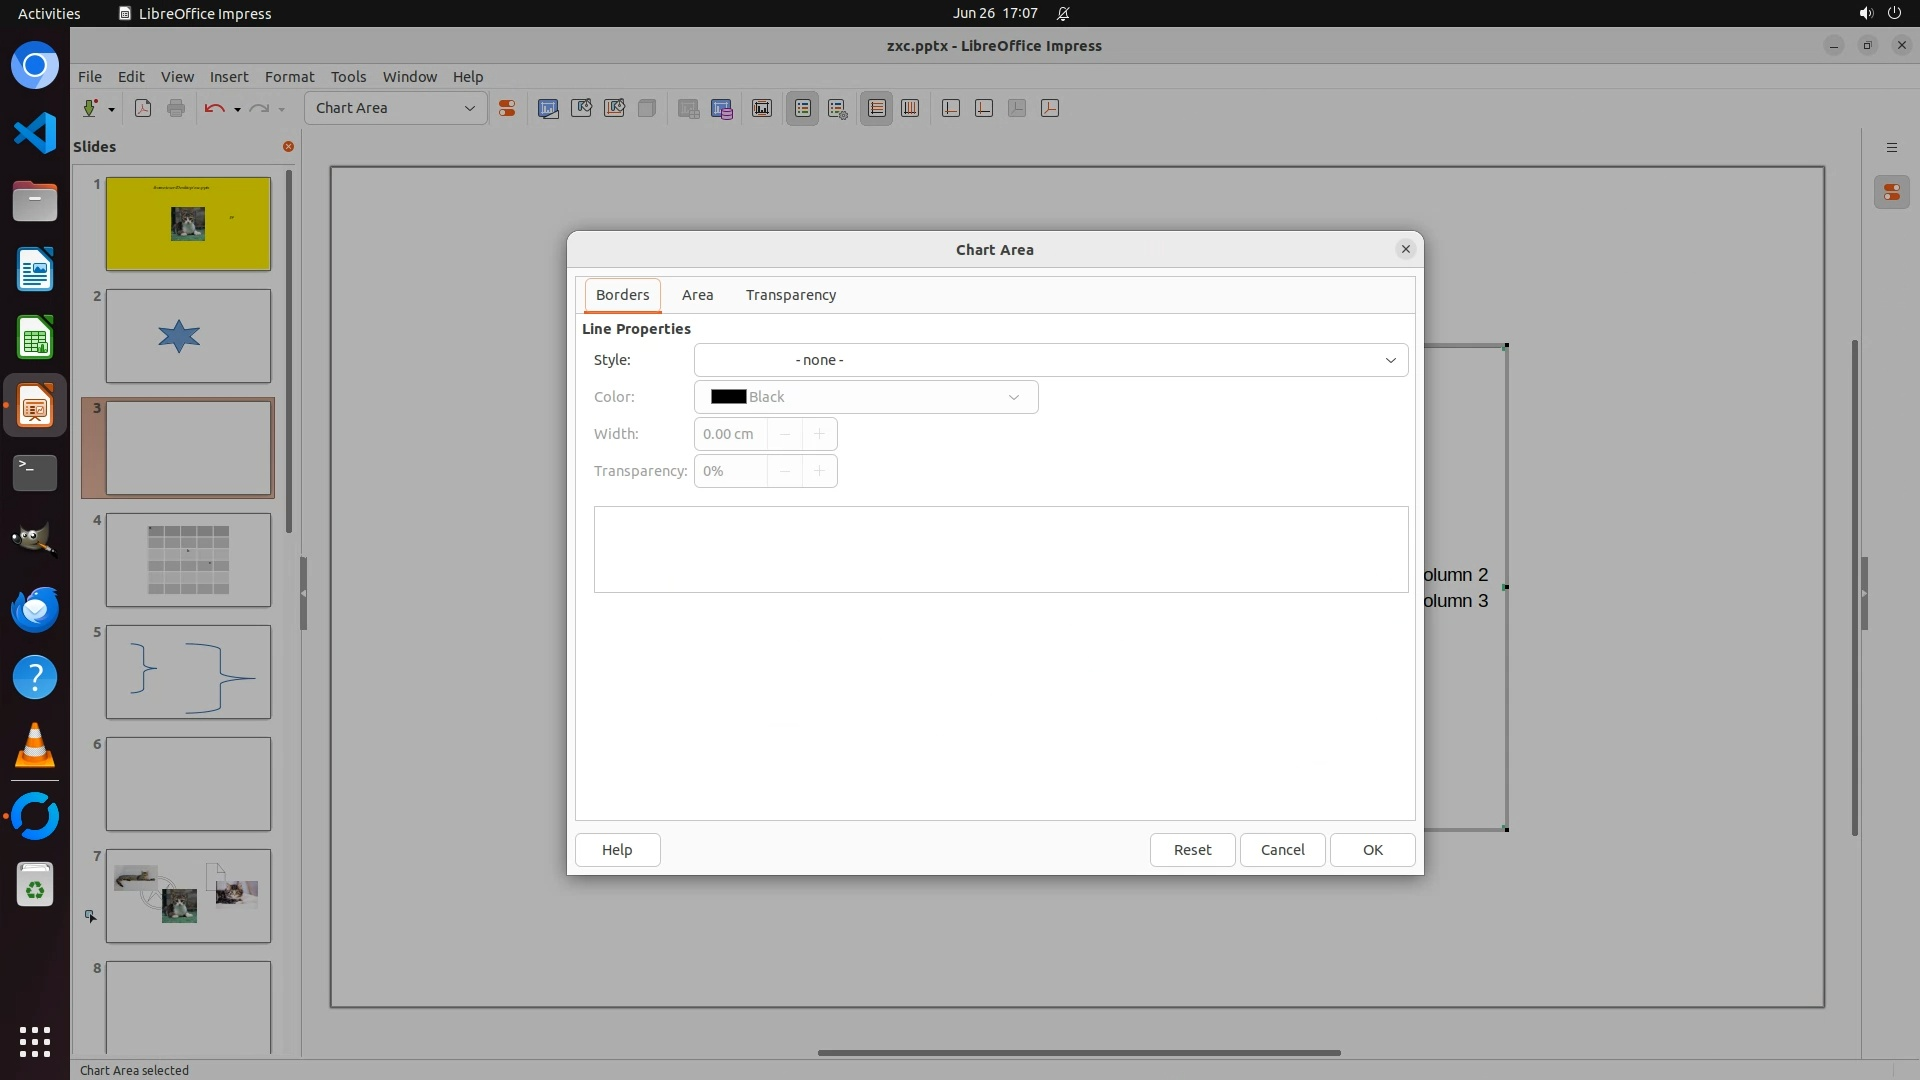
Task: Open the Chart Type icon
Action: tap(548, 108)
